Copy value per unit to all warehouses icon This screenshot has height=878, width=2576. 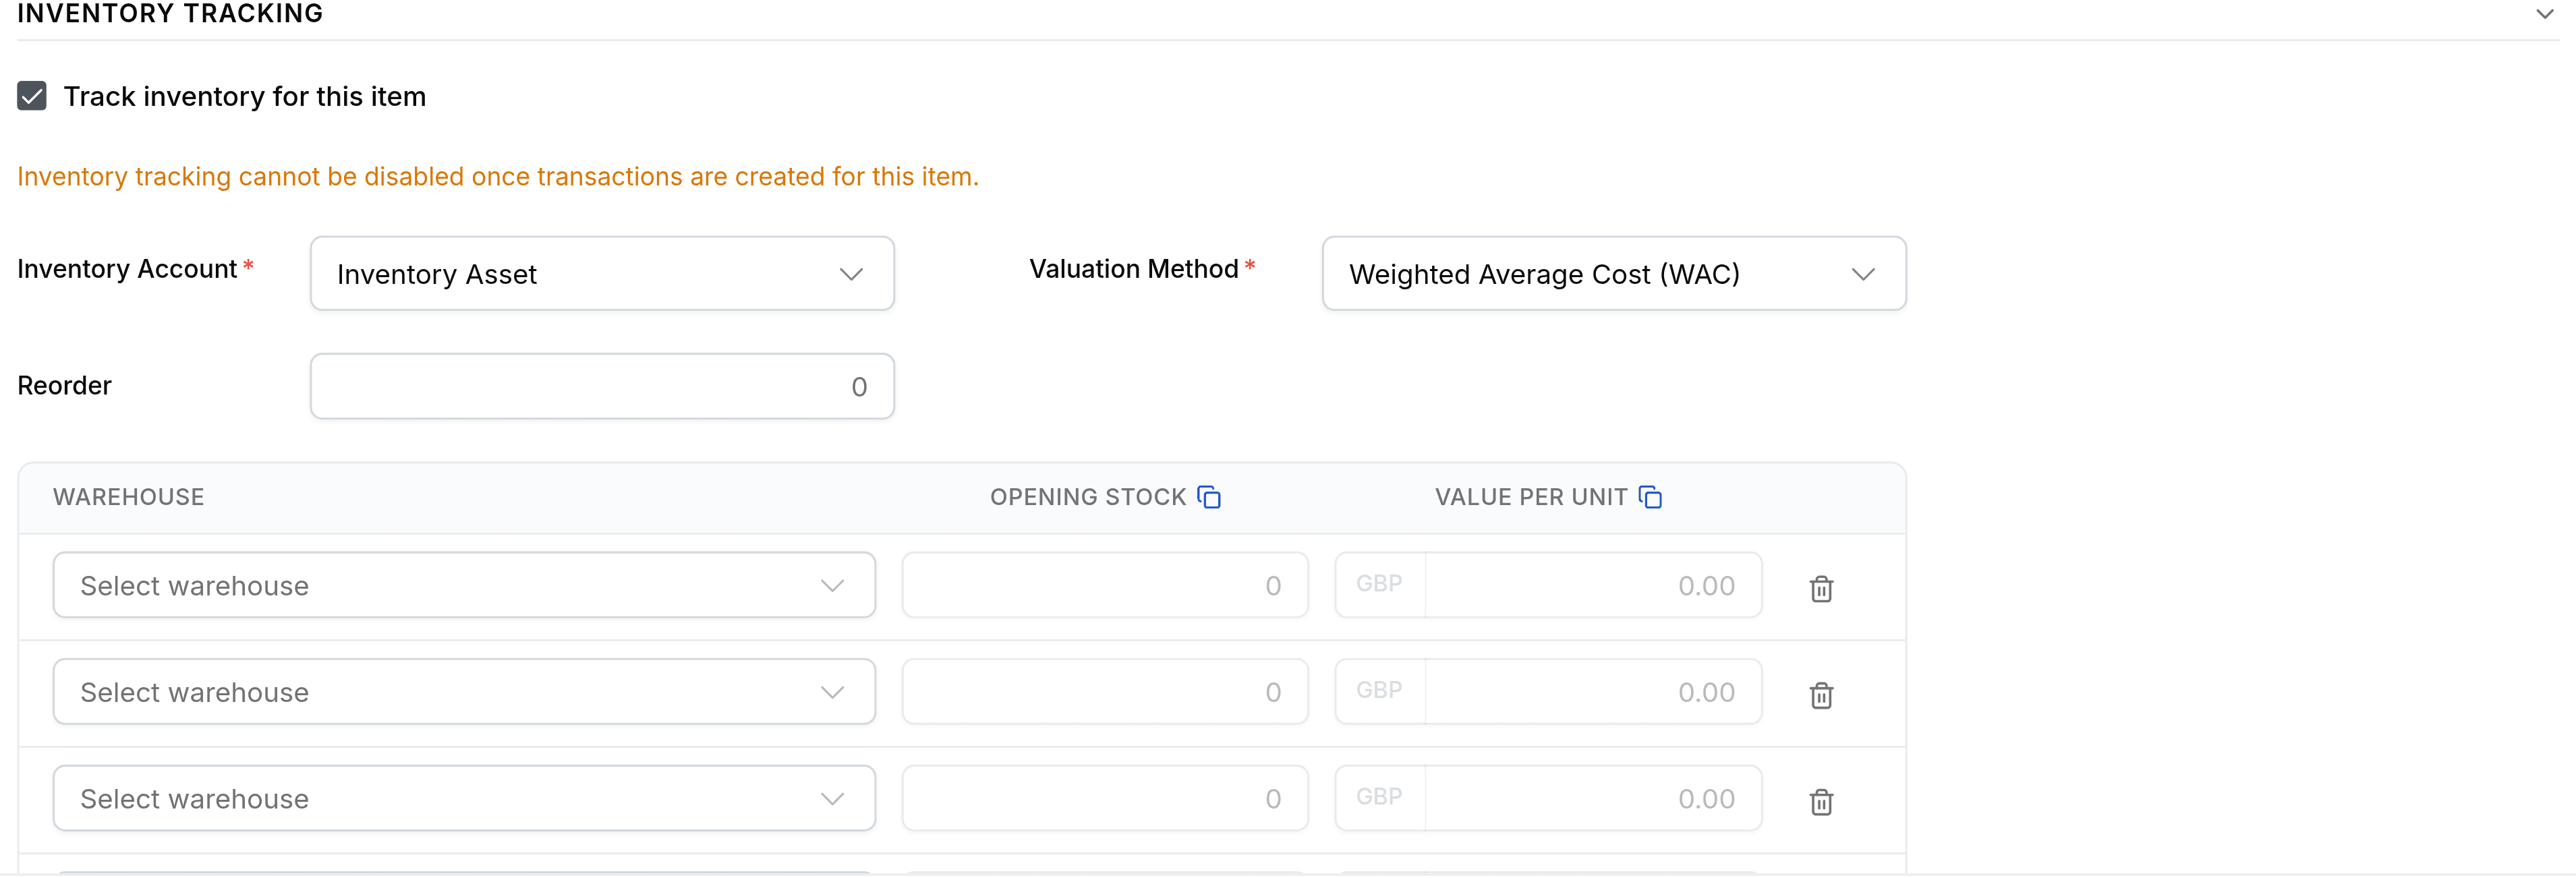[1650, 497]
